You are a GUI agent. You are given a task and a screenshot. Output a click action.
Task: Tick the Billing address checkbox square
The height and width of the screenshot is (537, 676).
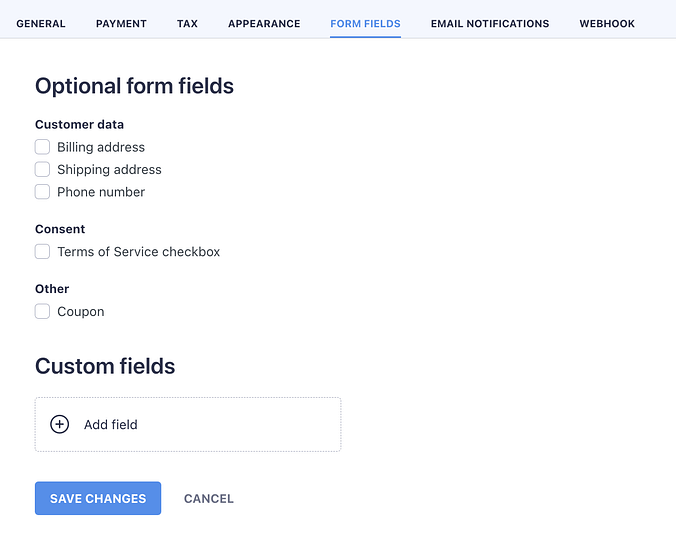coord(42,147)
